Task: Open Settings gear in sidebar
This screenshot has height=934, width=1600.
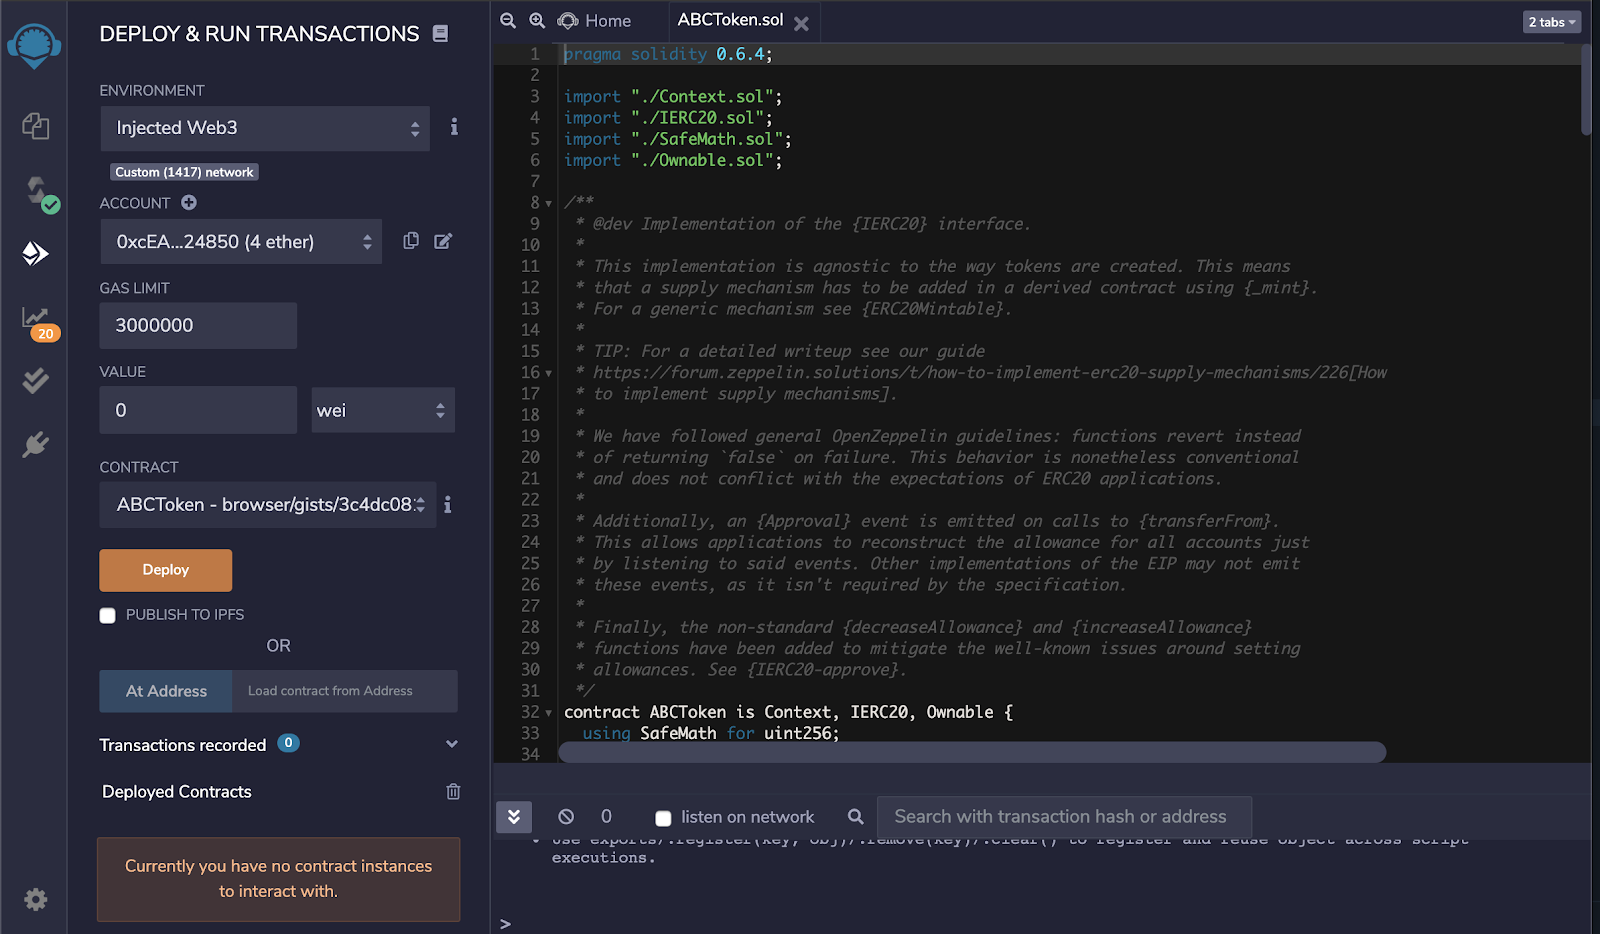Action: [36, 899]
